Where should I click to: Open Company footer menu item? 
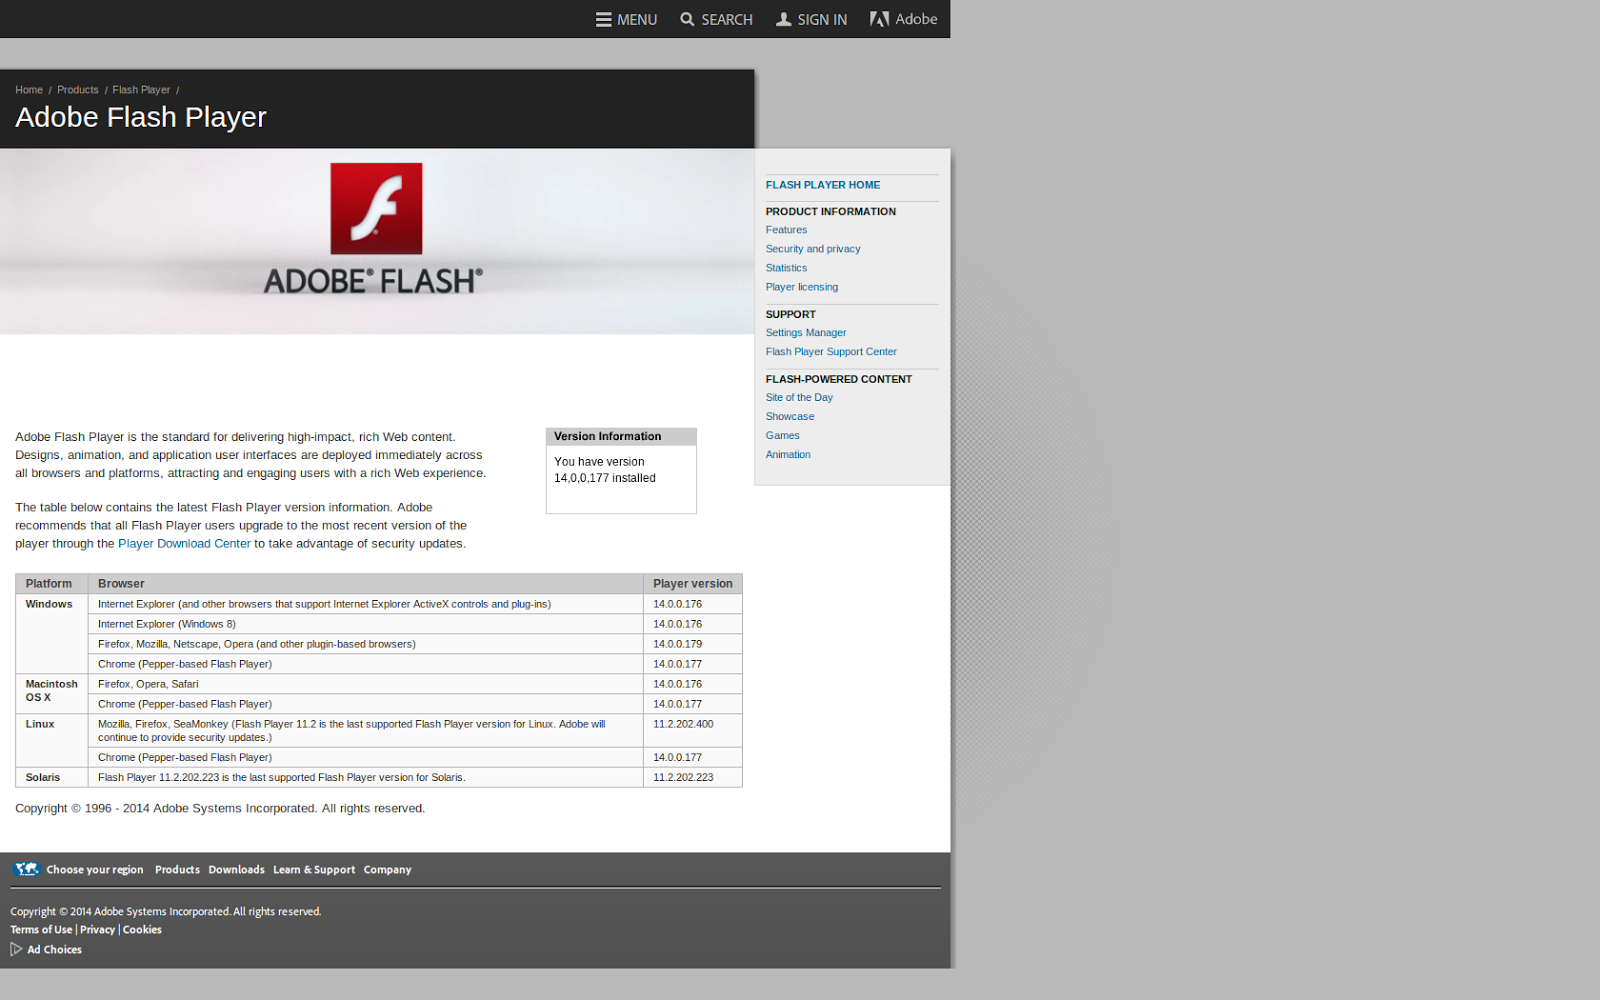click(387, 870)
